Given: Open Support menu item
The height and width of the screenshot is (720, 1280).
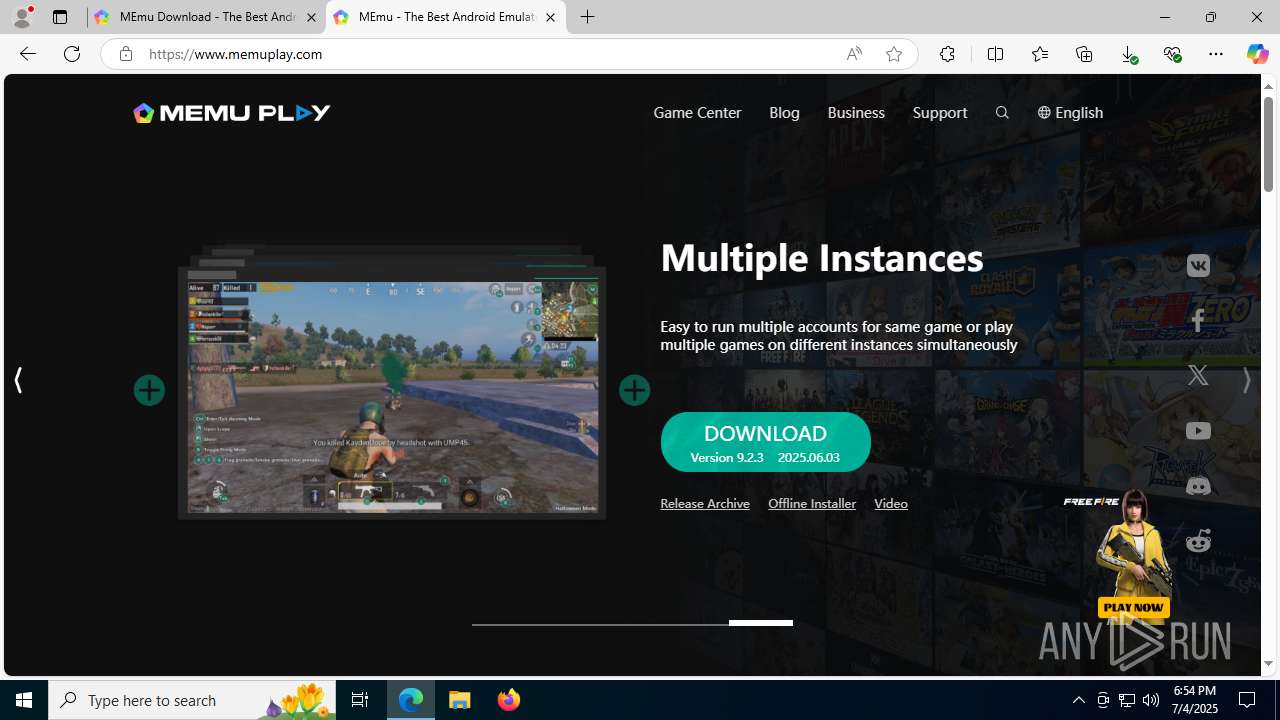Looking at the screenshot, I should 940,113.
